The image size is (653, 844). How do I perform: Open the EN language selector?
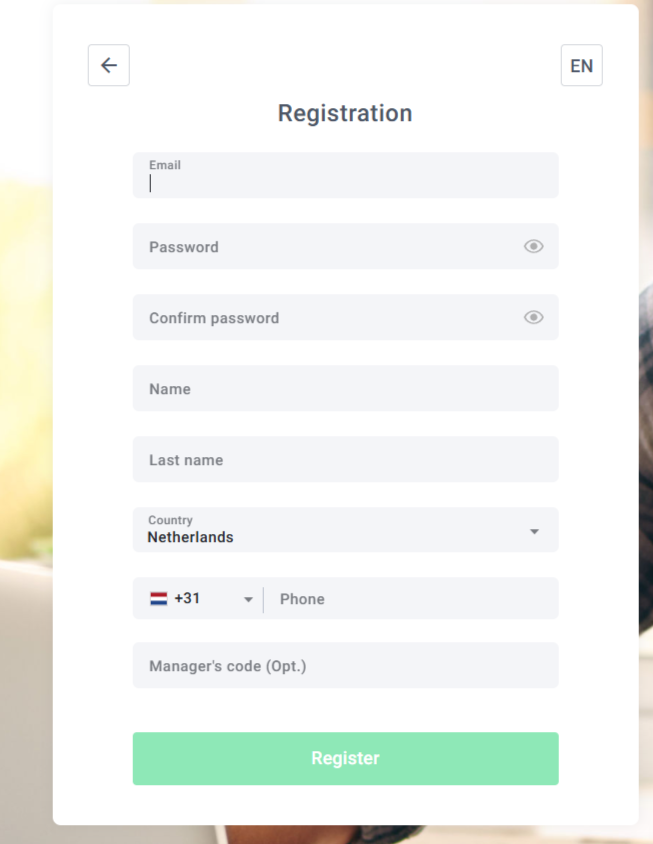point(581,66)
